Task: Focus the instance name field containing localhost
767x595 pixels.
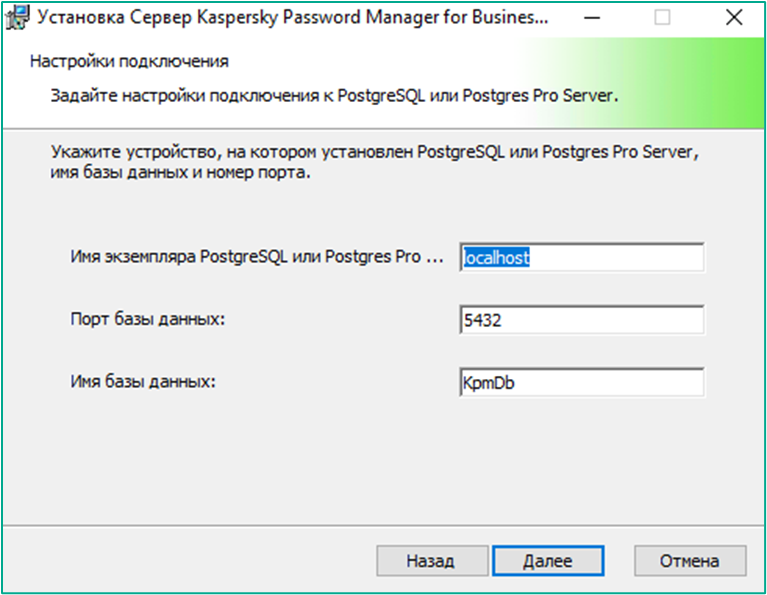Action: coord(582,257)
